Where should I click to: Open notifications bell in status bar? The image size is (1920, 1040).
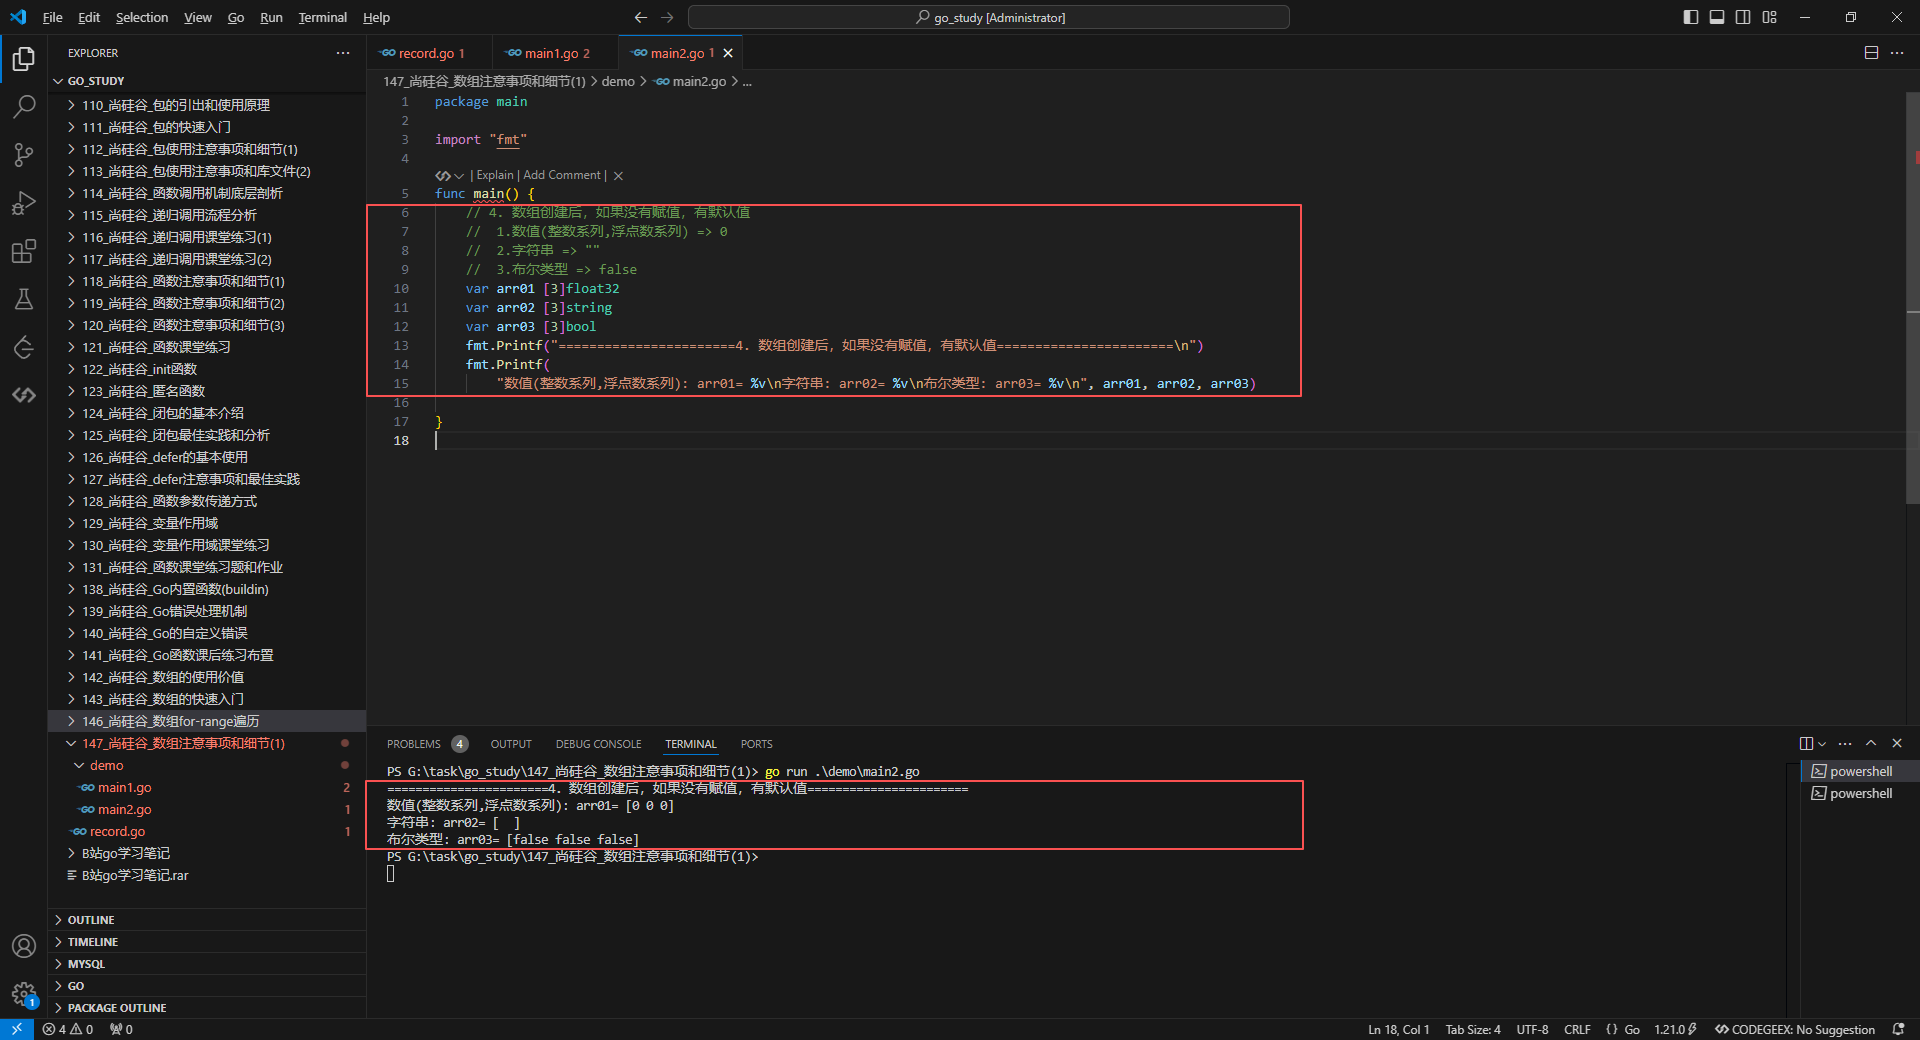[1898, 1029]
